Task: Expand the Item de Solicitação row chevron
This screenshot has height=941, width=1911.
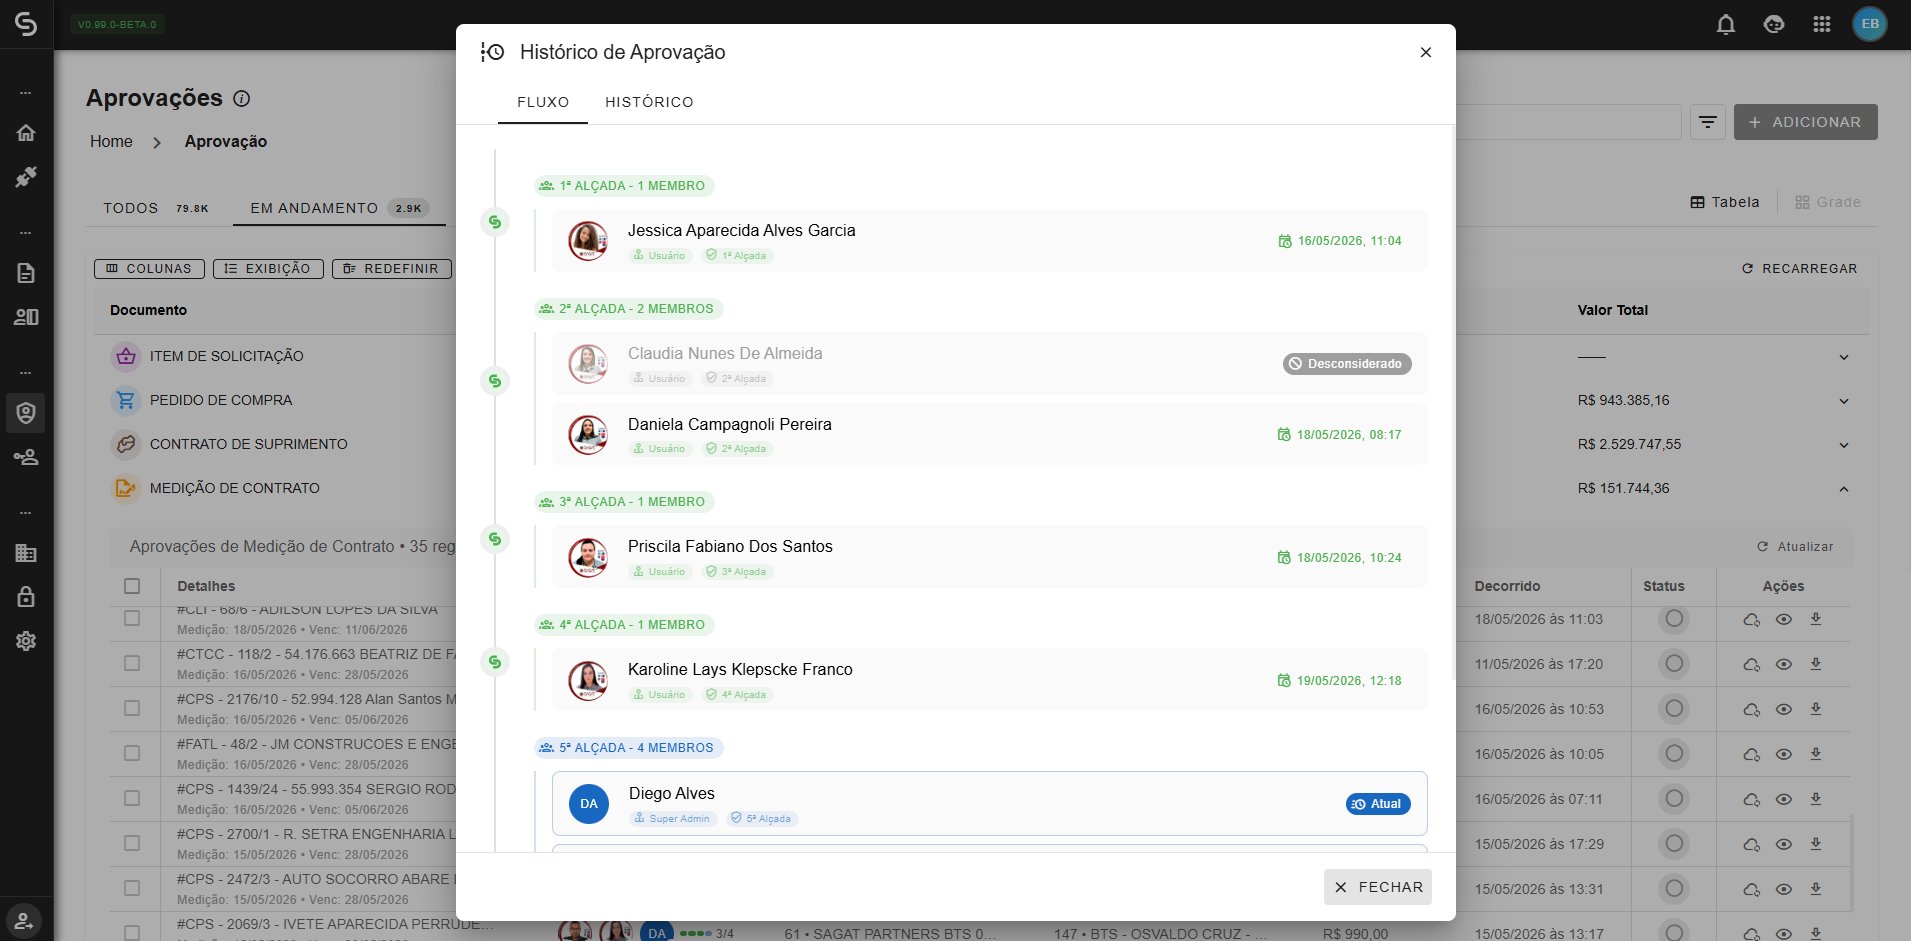Action: click(x=1843, y=357)
